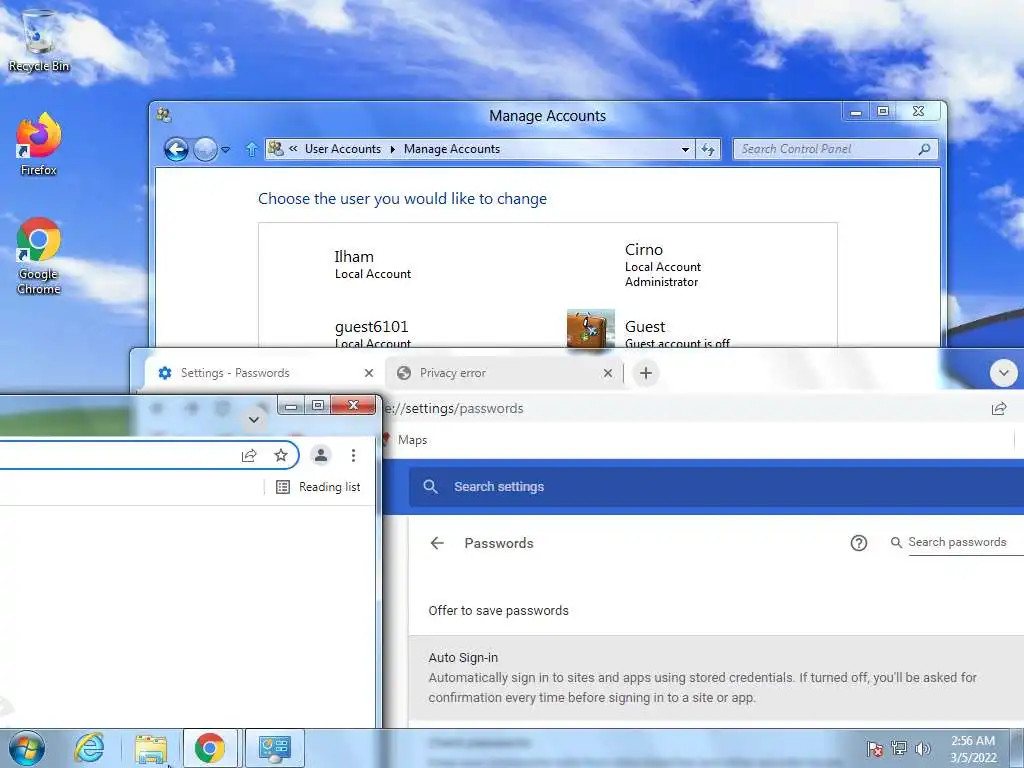Click the share icon in front Chrome window

point(249,456)
